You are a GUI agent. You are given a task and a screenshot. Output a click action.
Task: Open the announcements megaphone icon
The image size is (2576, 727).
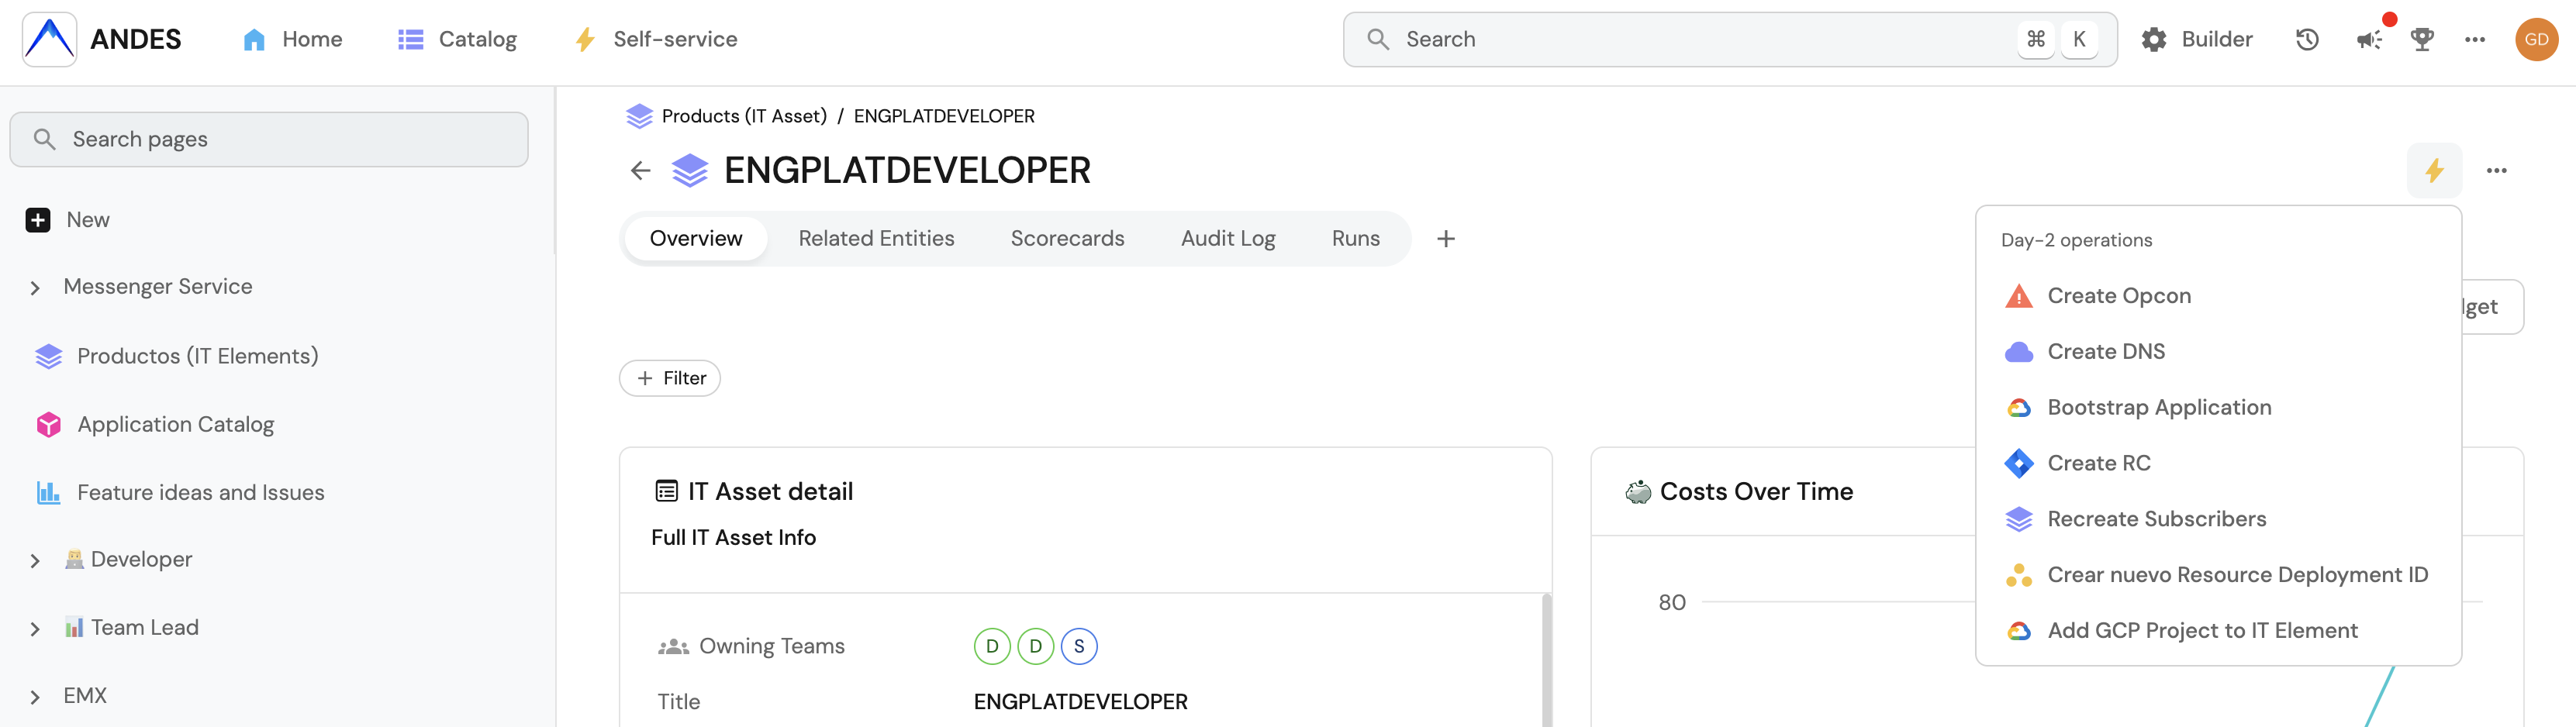[x=2368, y=40]
